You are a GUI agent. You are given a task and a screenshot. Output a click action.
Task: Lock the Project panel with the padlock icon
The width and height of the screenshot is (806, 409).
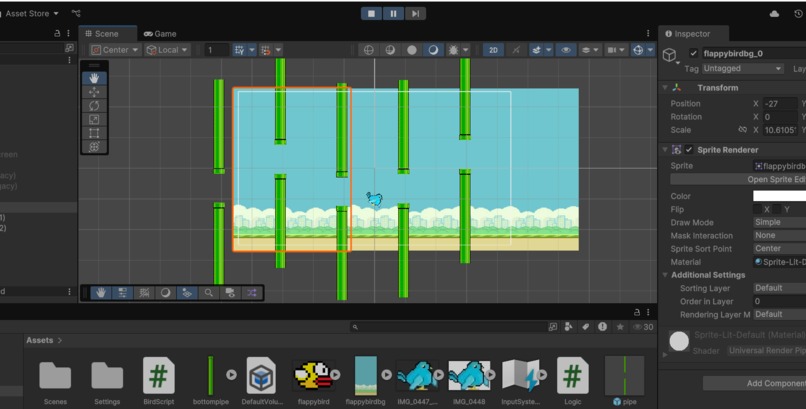pyautogui.click(x=637, y=312)
